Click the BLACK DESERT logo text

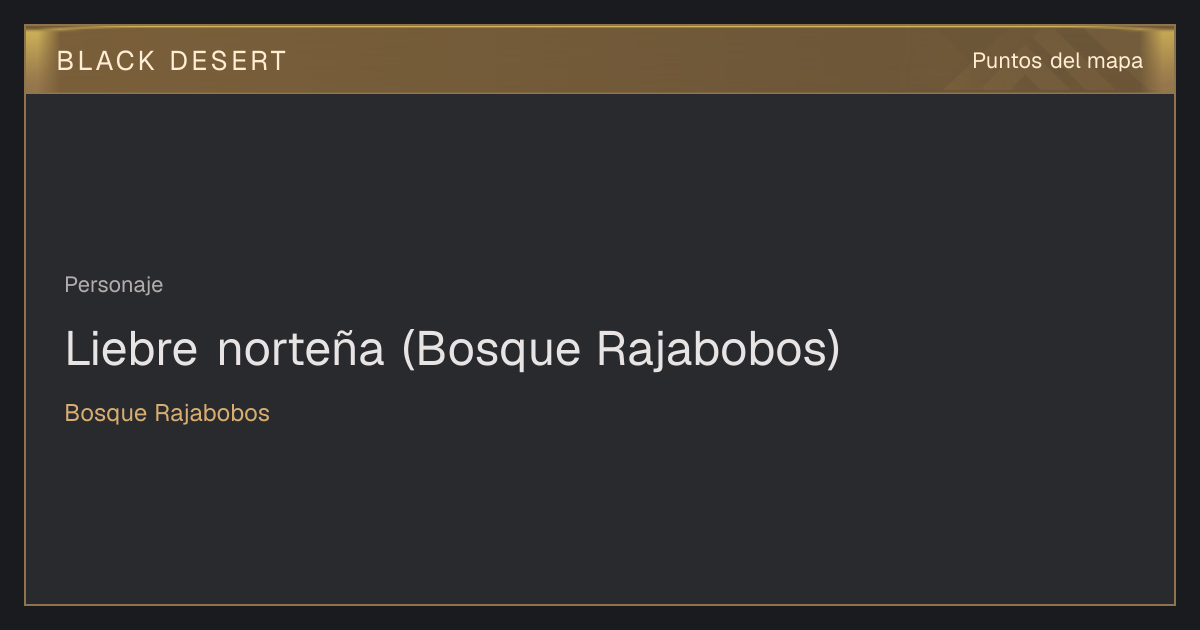click(172, 61)
